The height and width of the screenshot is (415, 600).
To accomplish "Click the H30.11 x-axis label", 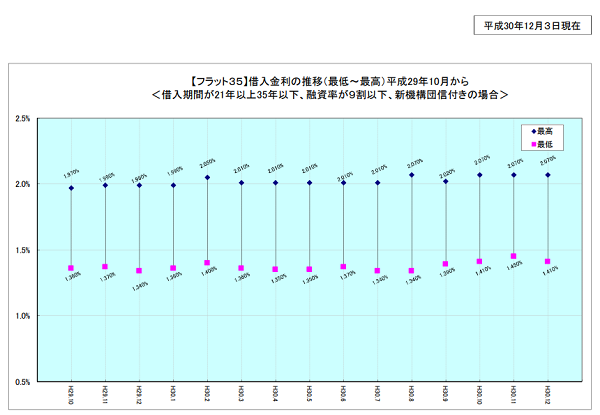I will pyautogui.click(x=514, y=395).
